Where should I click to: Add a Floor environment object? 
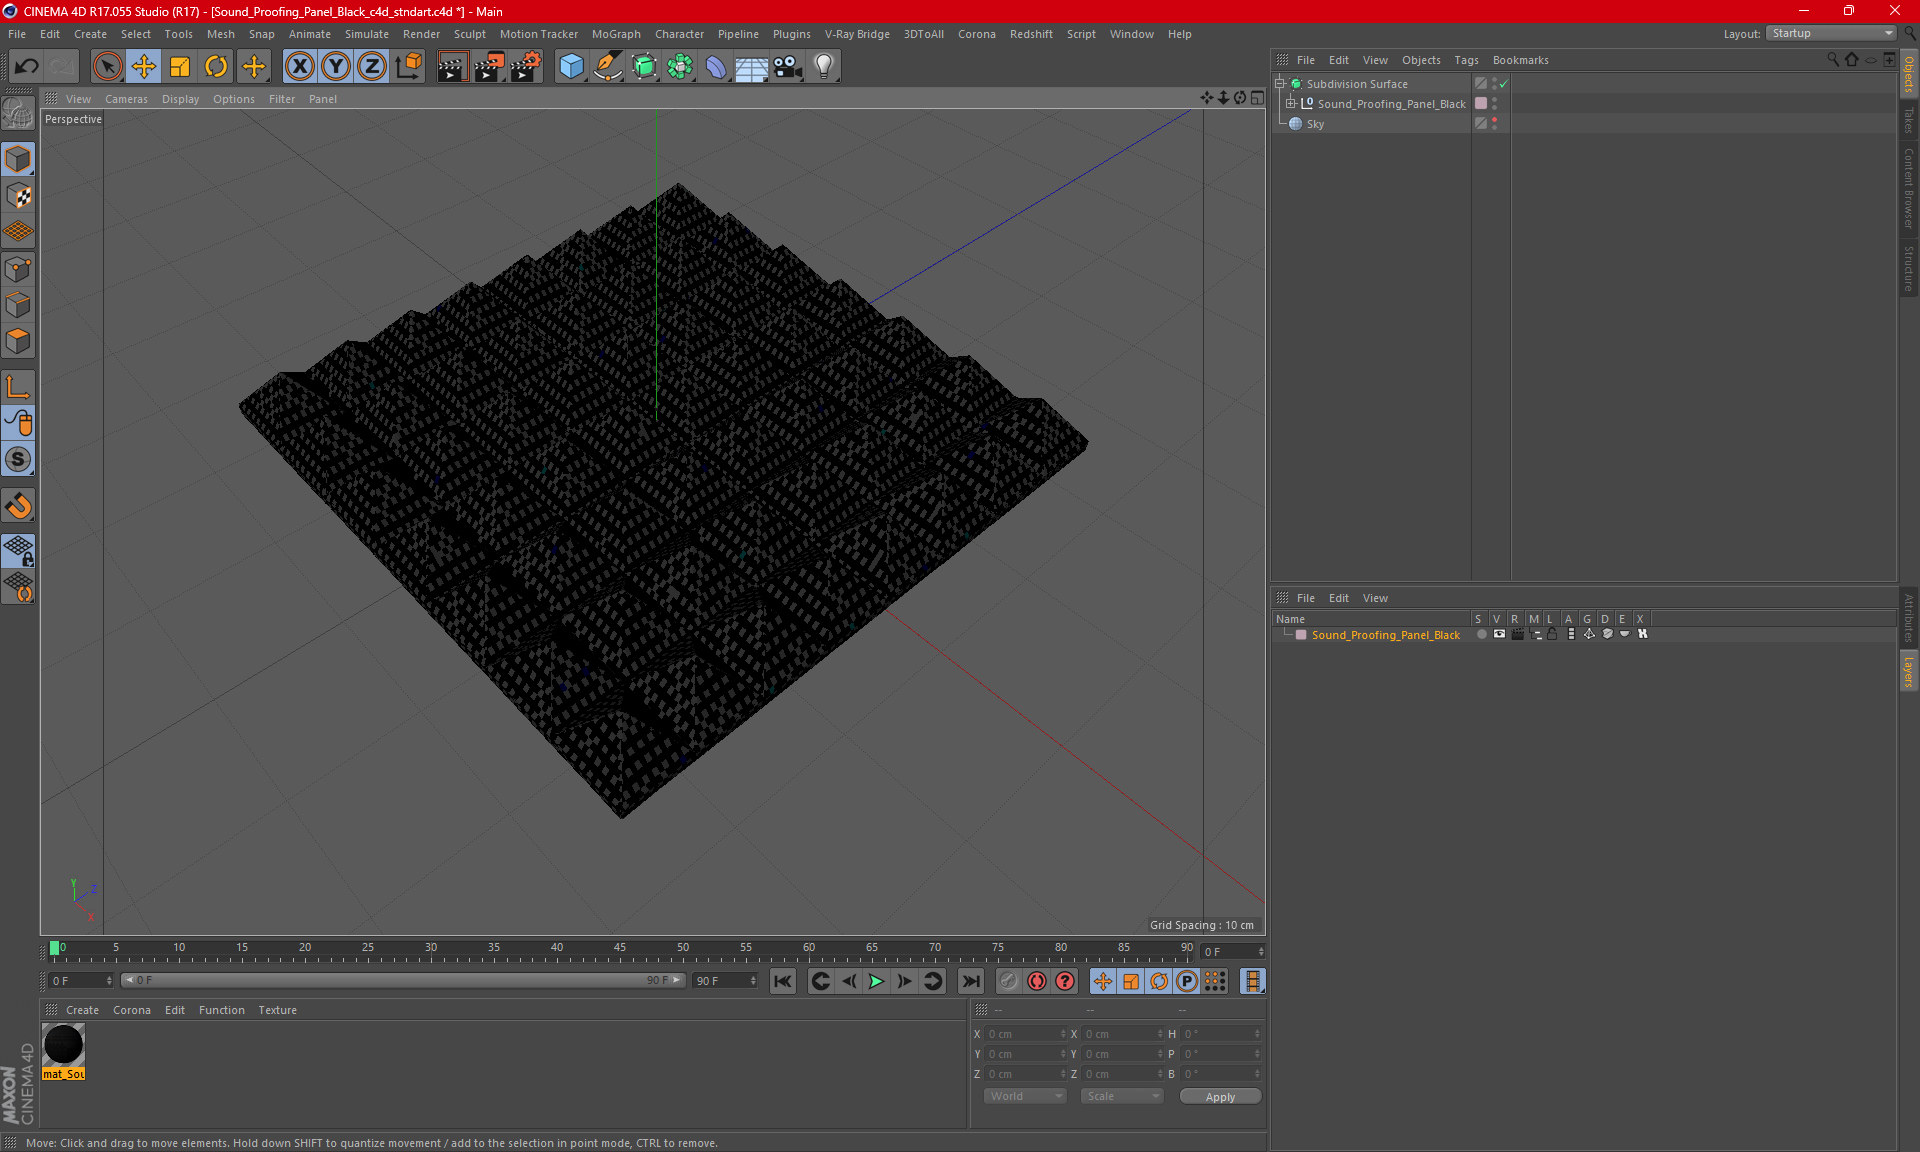751,66
